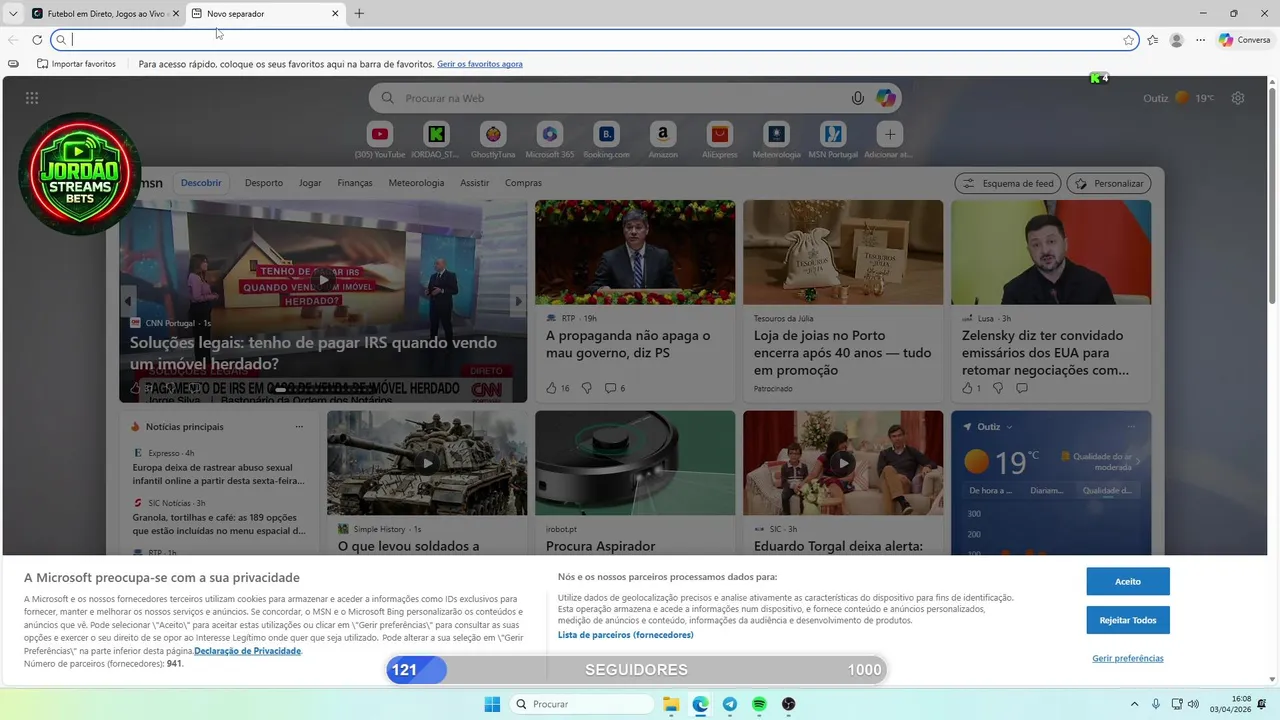The height and width of the screenshot is (720, 1280).
Task: Show hidden system tray icons
Action: tap(1134, 704)
